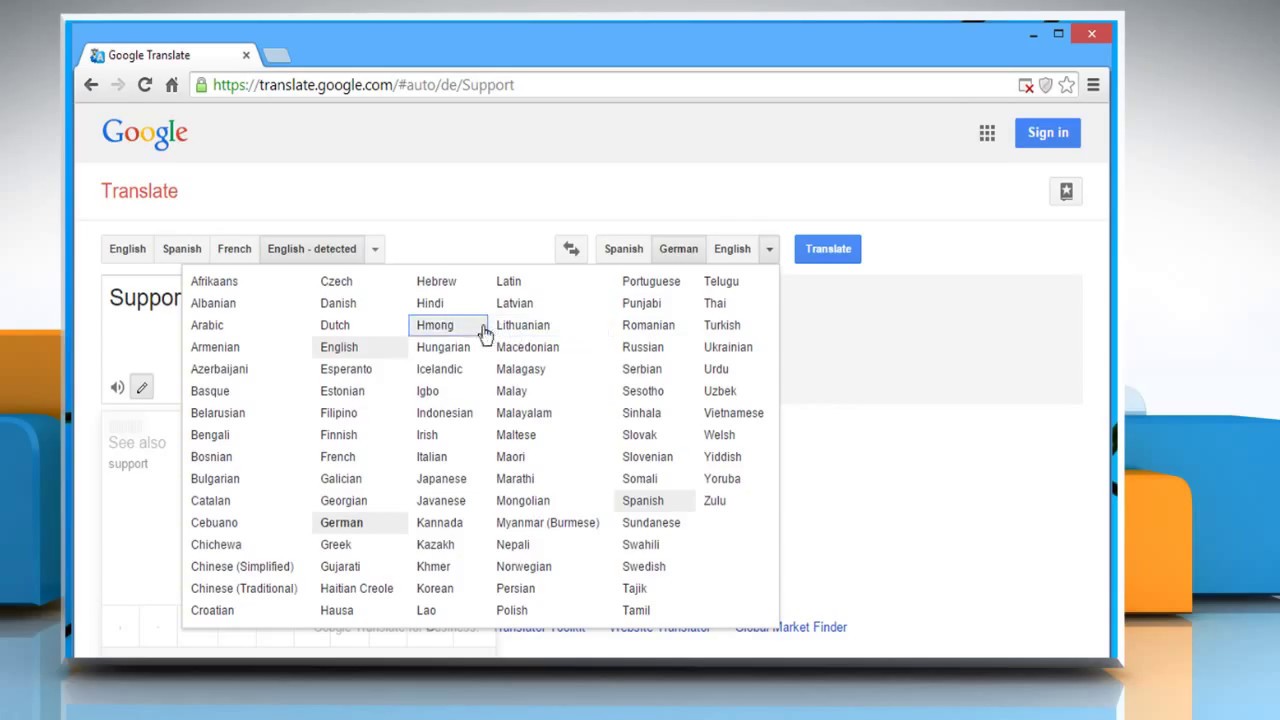The height and width of the screenshot is (720, 1280).
Task: Select Spanish source language tab
Action: [182, 249]
